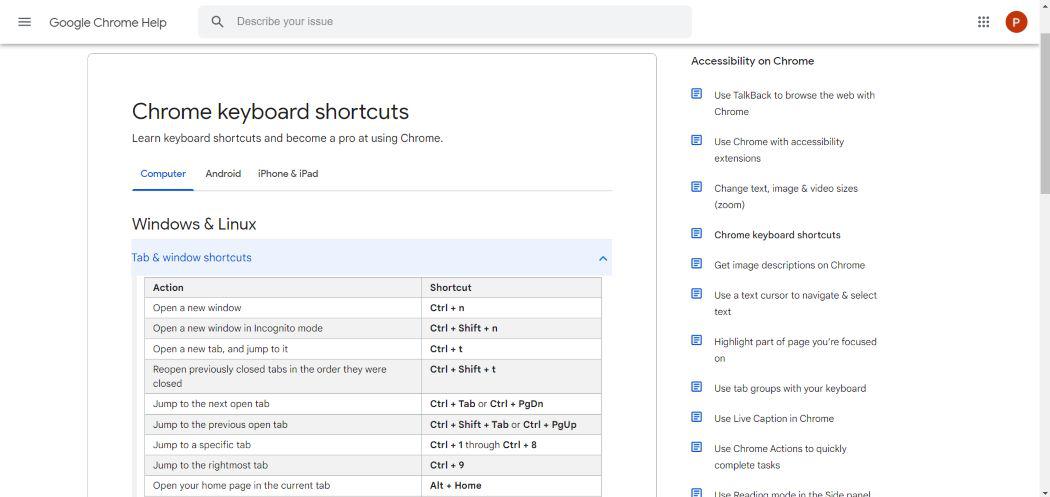Click the article icon beside tab groups link

tap(697, 387)
